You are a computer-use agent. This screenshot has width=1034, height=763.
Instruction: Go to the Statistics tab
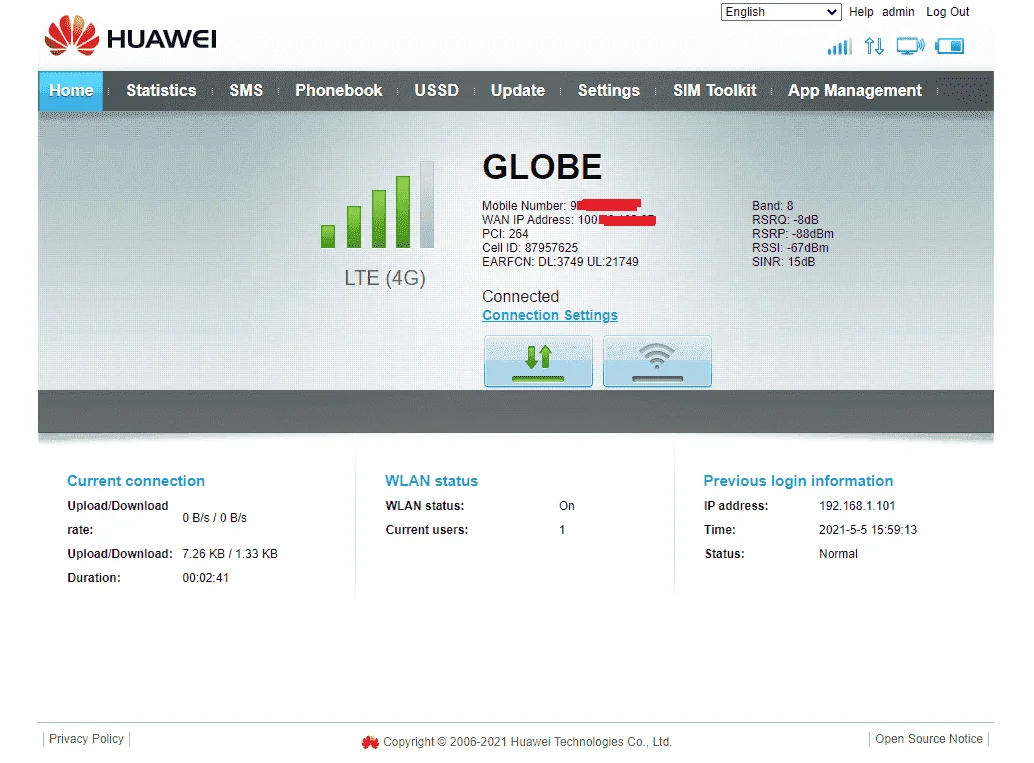161,90
